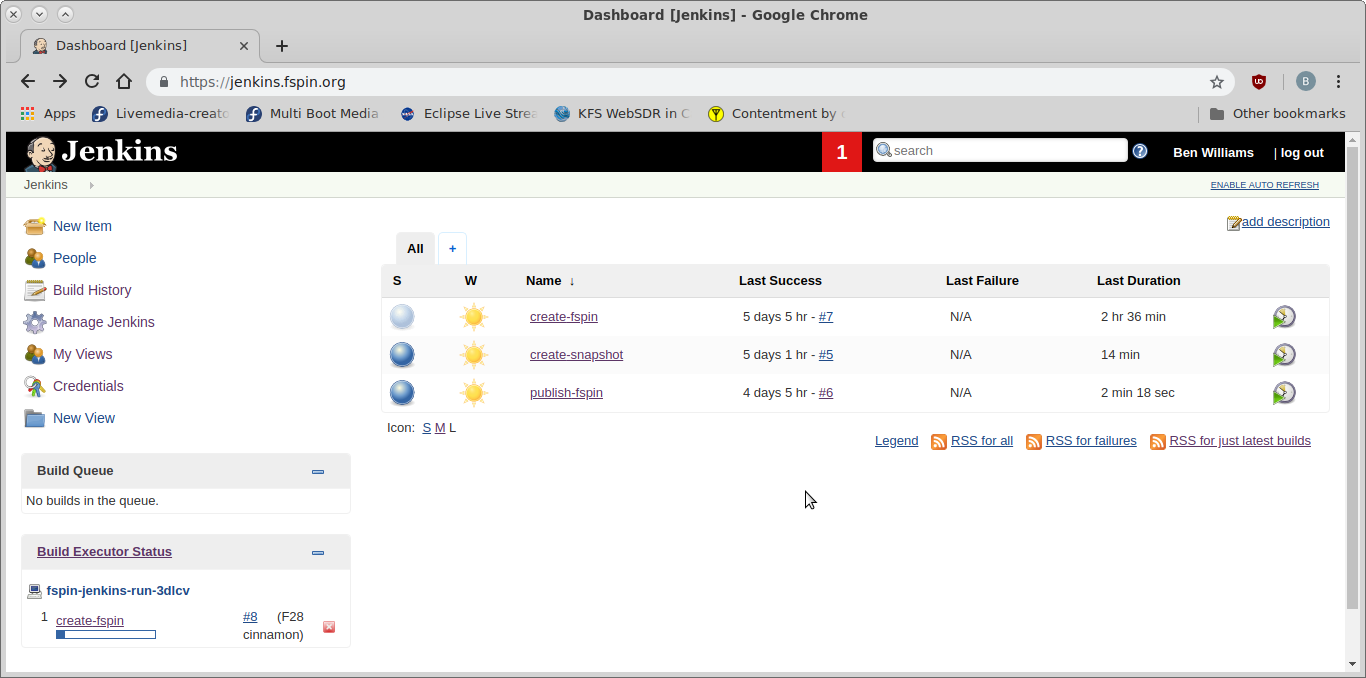Click the publish-fspin blue status ball
Screen dimensions: 1366x678
click(x=402, y=393)
